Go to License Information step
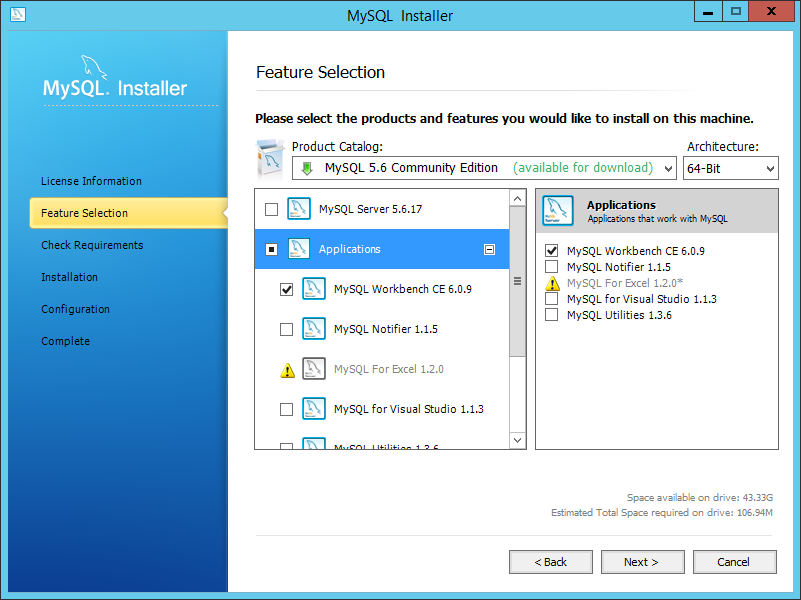Viewport: 801px width, 600px height. point(91,181)
